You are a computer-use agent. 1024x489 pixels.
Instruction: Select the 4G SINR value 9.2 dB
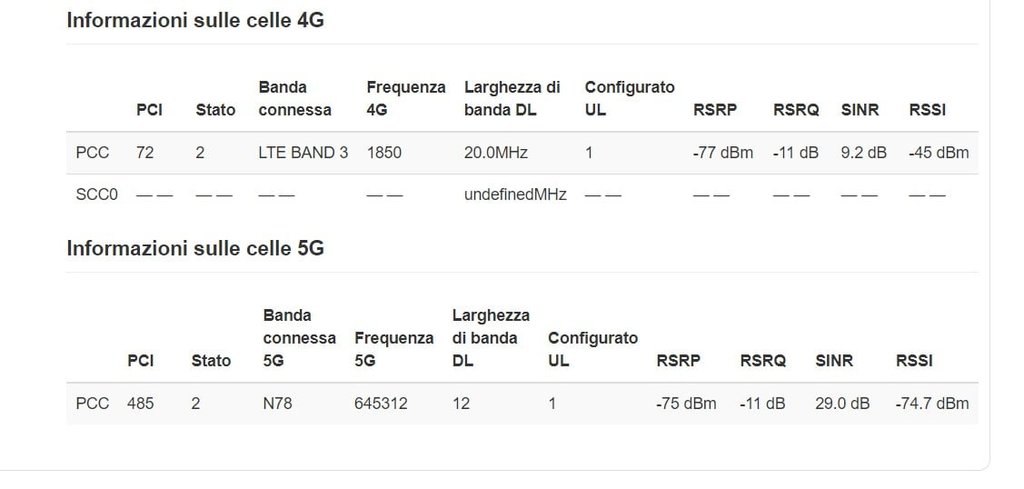(x=863, y=153)
